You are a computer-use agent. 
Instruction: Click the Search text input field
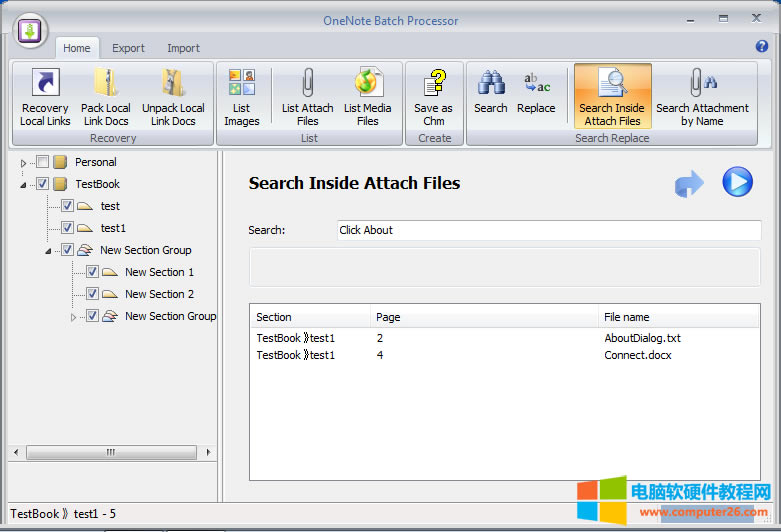[549, 230]
